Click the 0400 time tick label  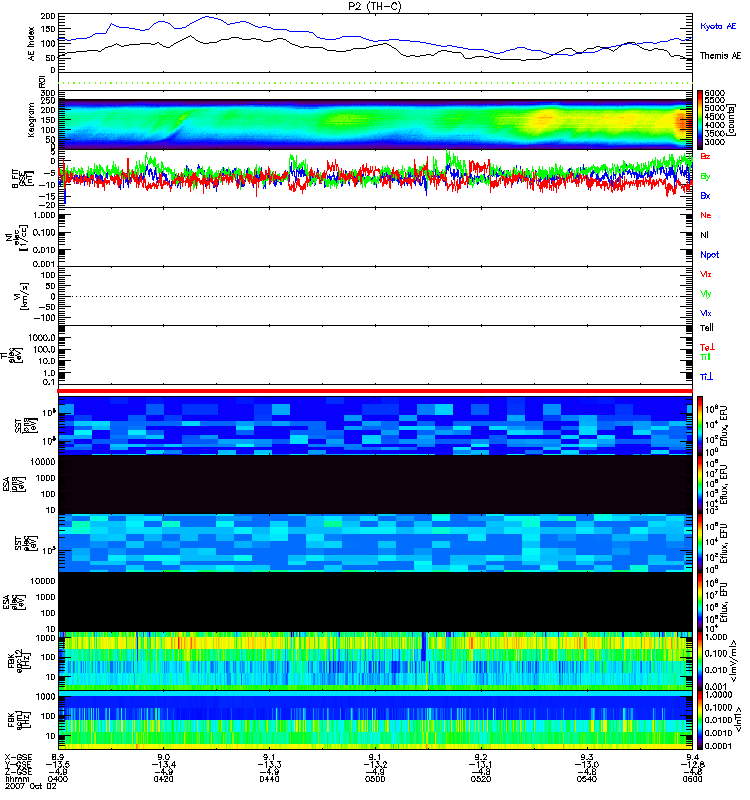(57, 779)
